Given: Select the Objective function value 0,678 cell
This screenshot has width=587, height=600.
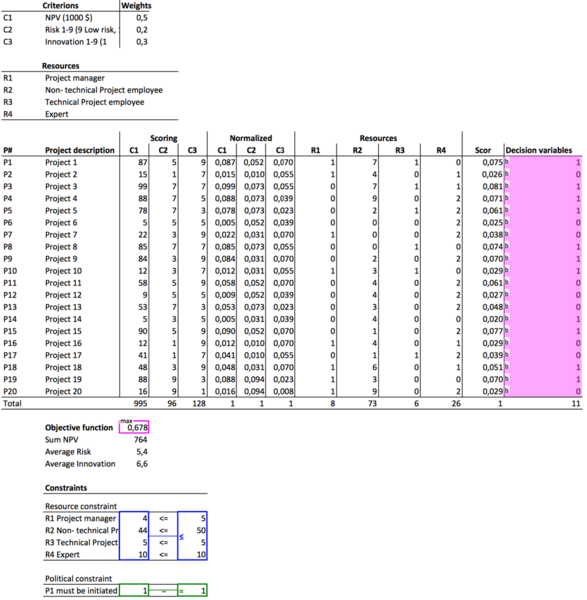Looking at the screenshot, I should point(134,427).
